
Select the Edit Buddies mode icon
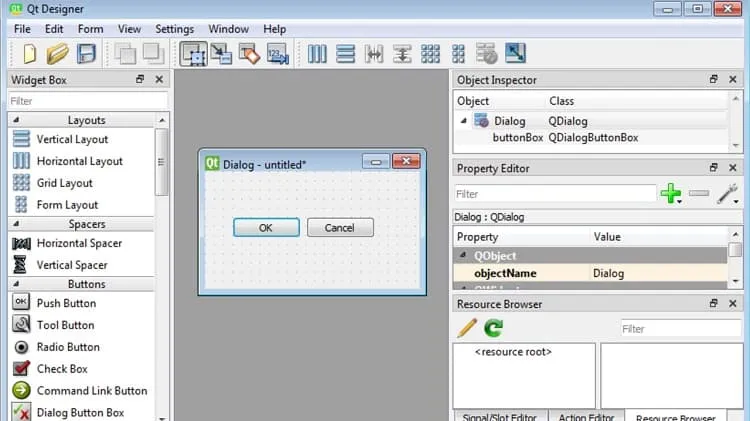tap(249, 54)
